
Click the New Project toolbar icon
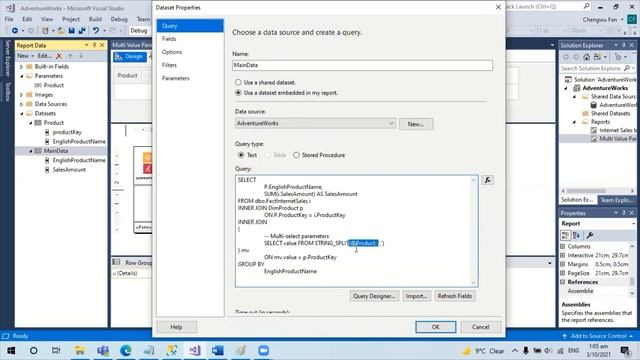[45, 31]
